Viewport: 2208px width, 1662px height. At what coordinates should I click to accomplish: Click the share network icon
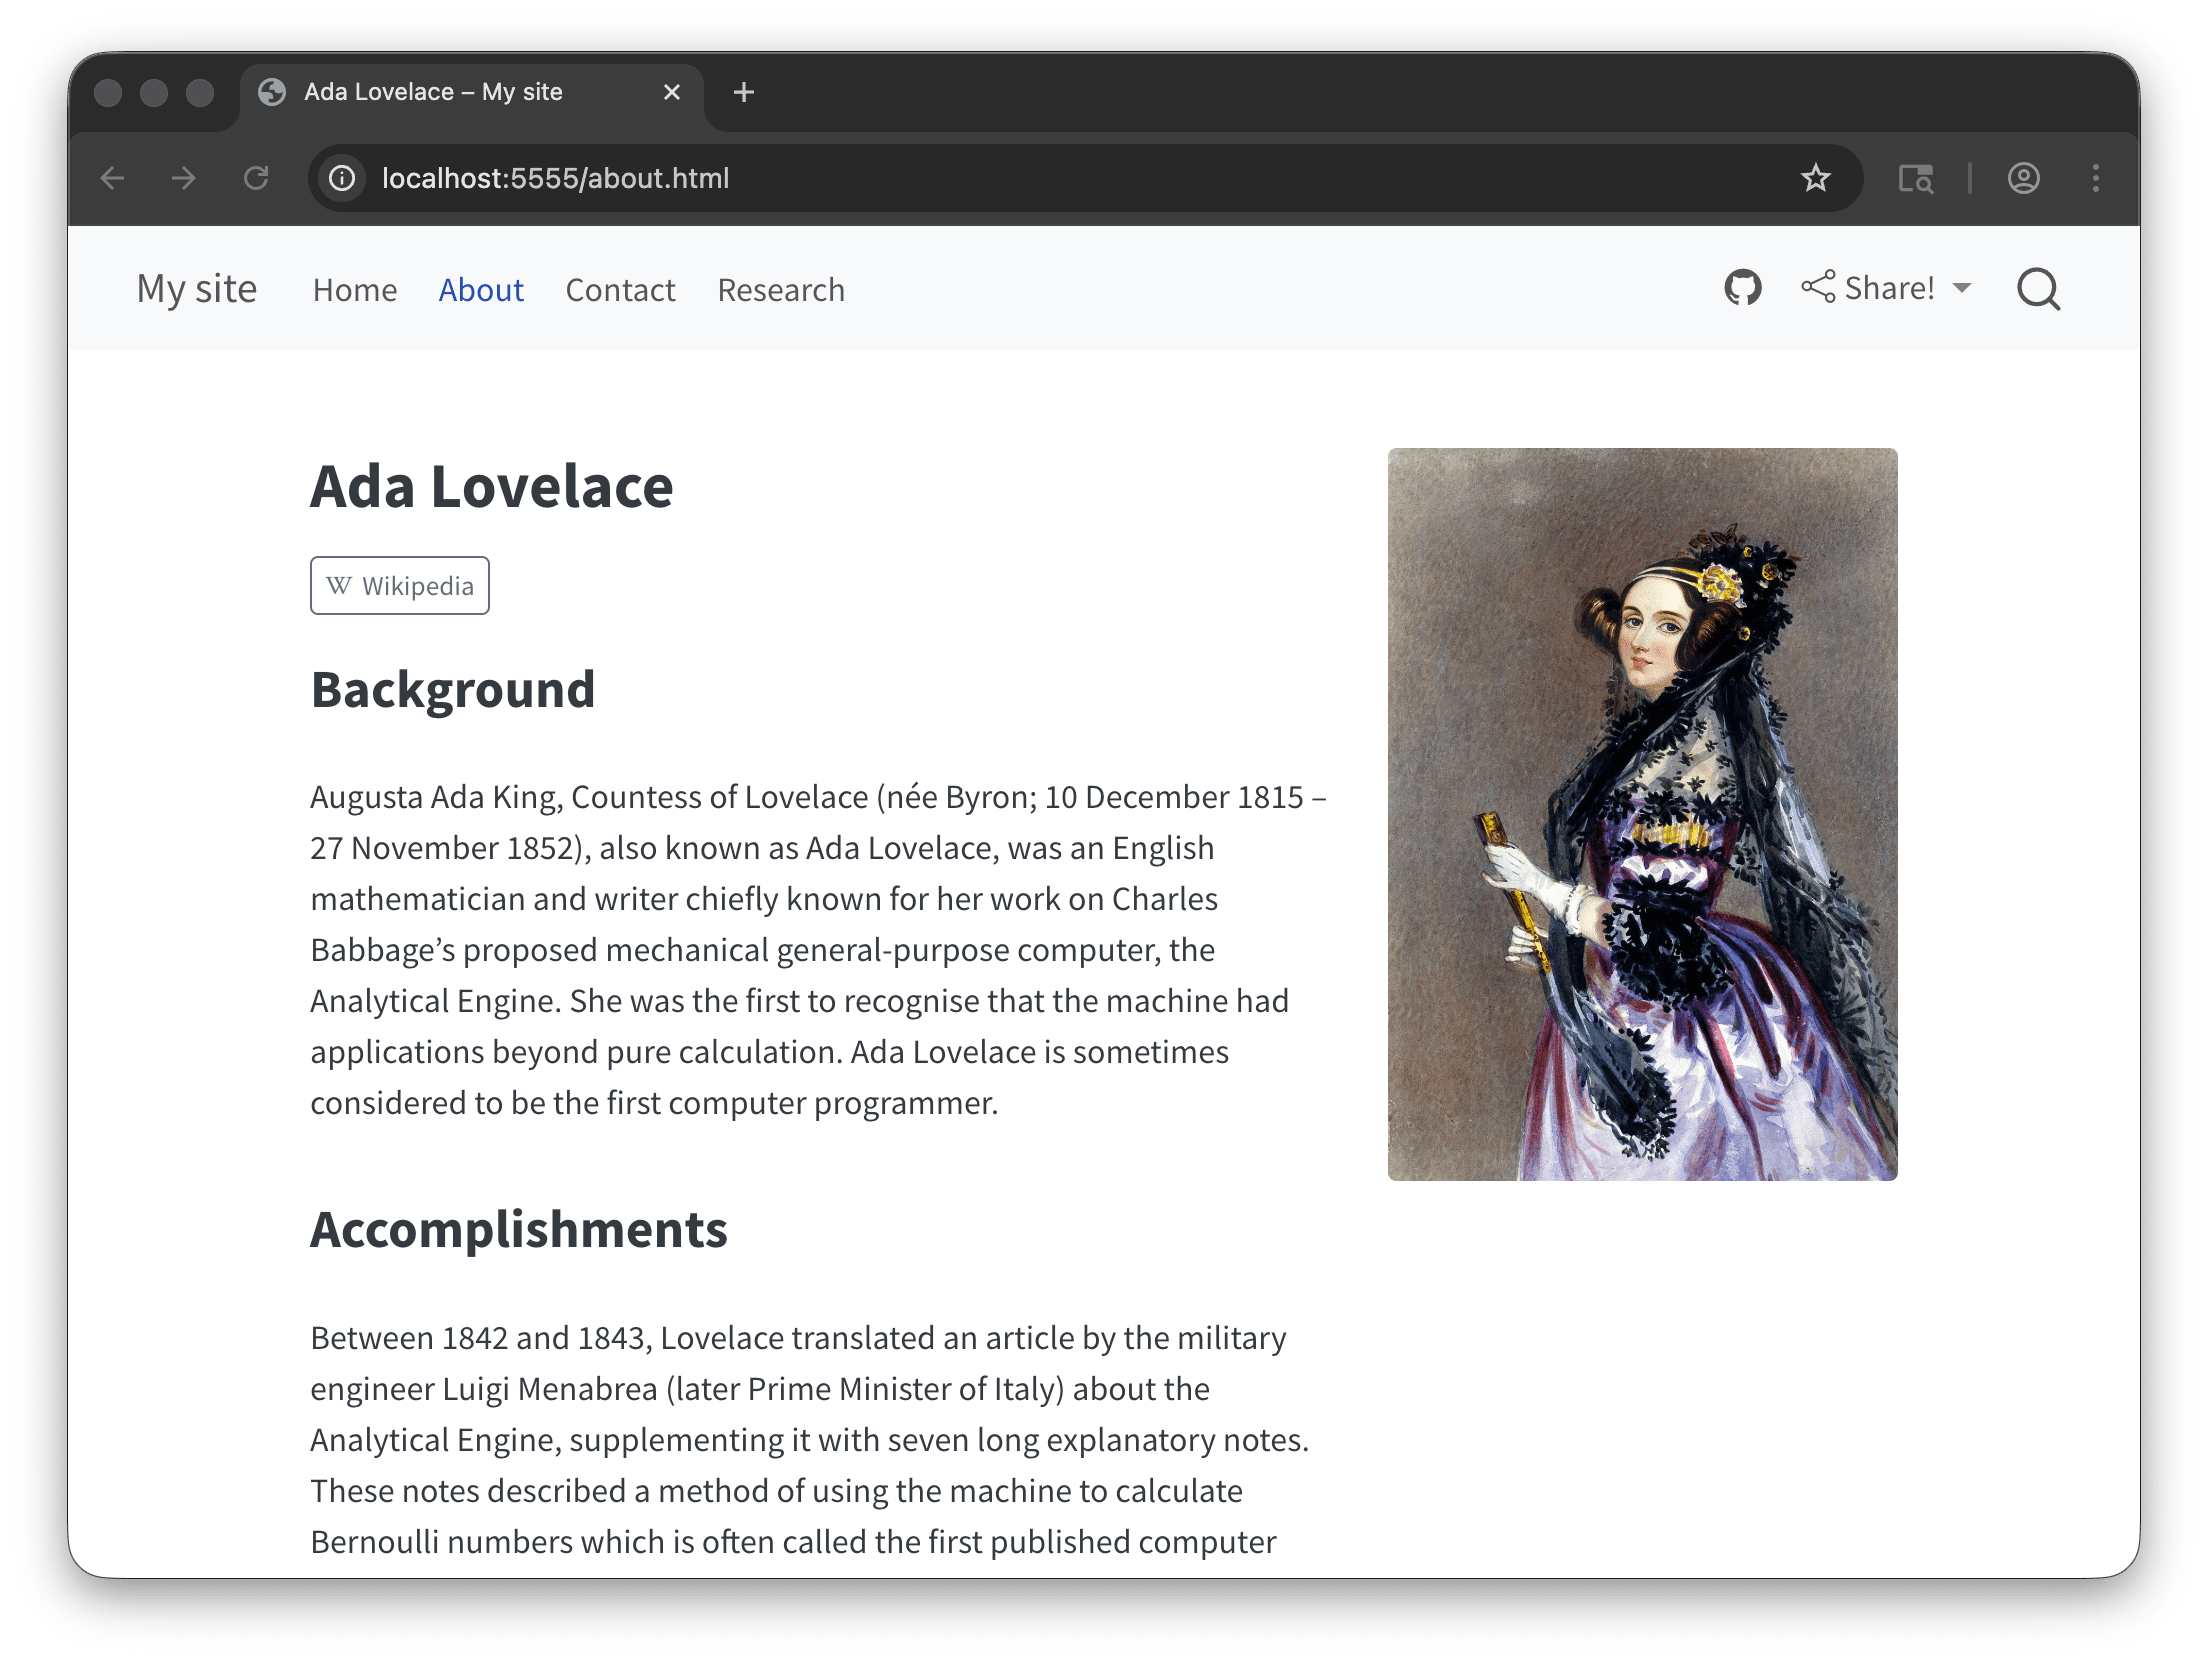click(1818, 287)
